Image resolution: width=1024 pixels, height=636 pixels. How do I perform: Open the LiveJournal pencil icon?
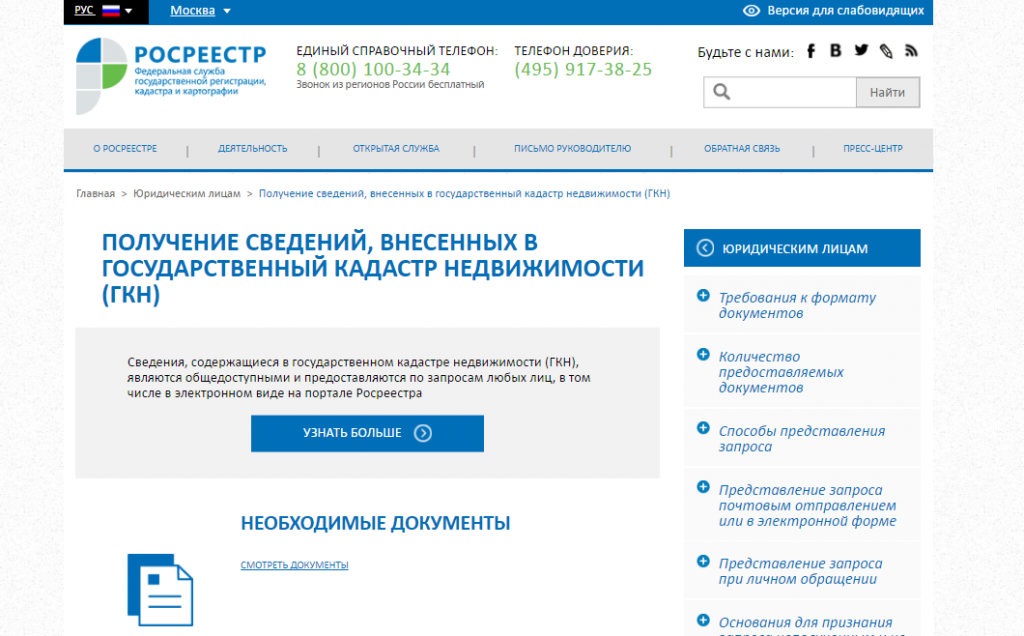coord(886,52)
